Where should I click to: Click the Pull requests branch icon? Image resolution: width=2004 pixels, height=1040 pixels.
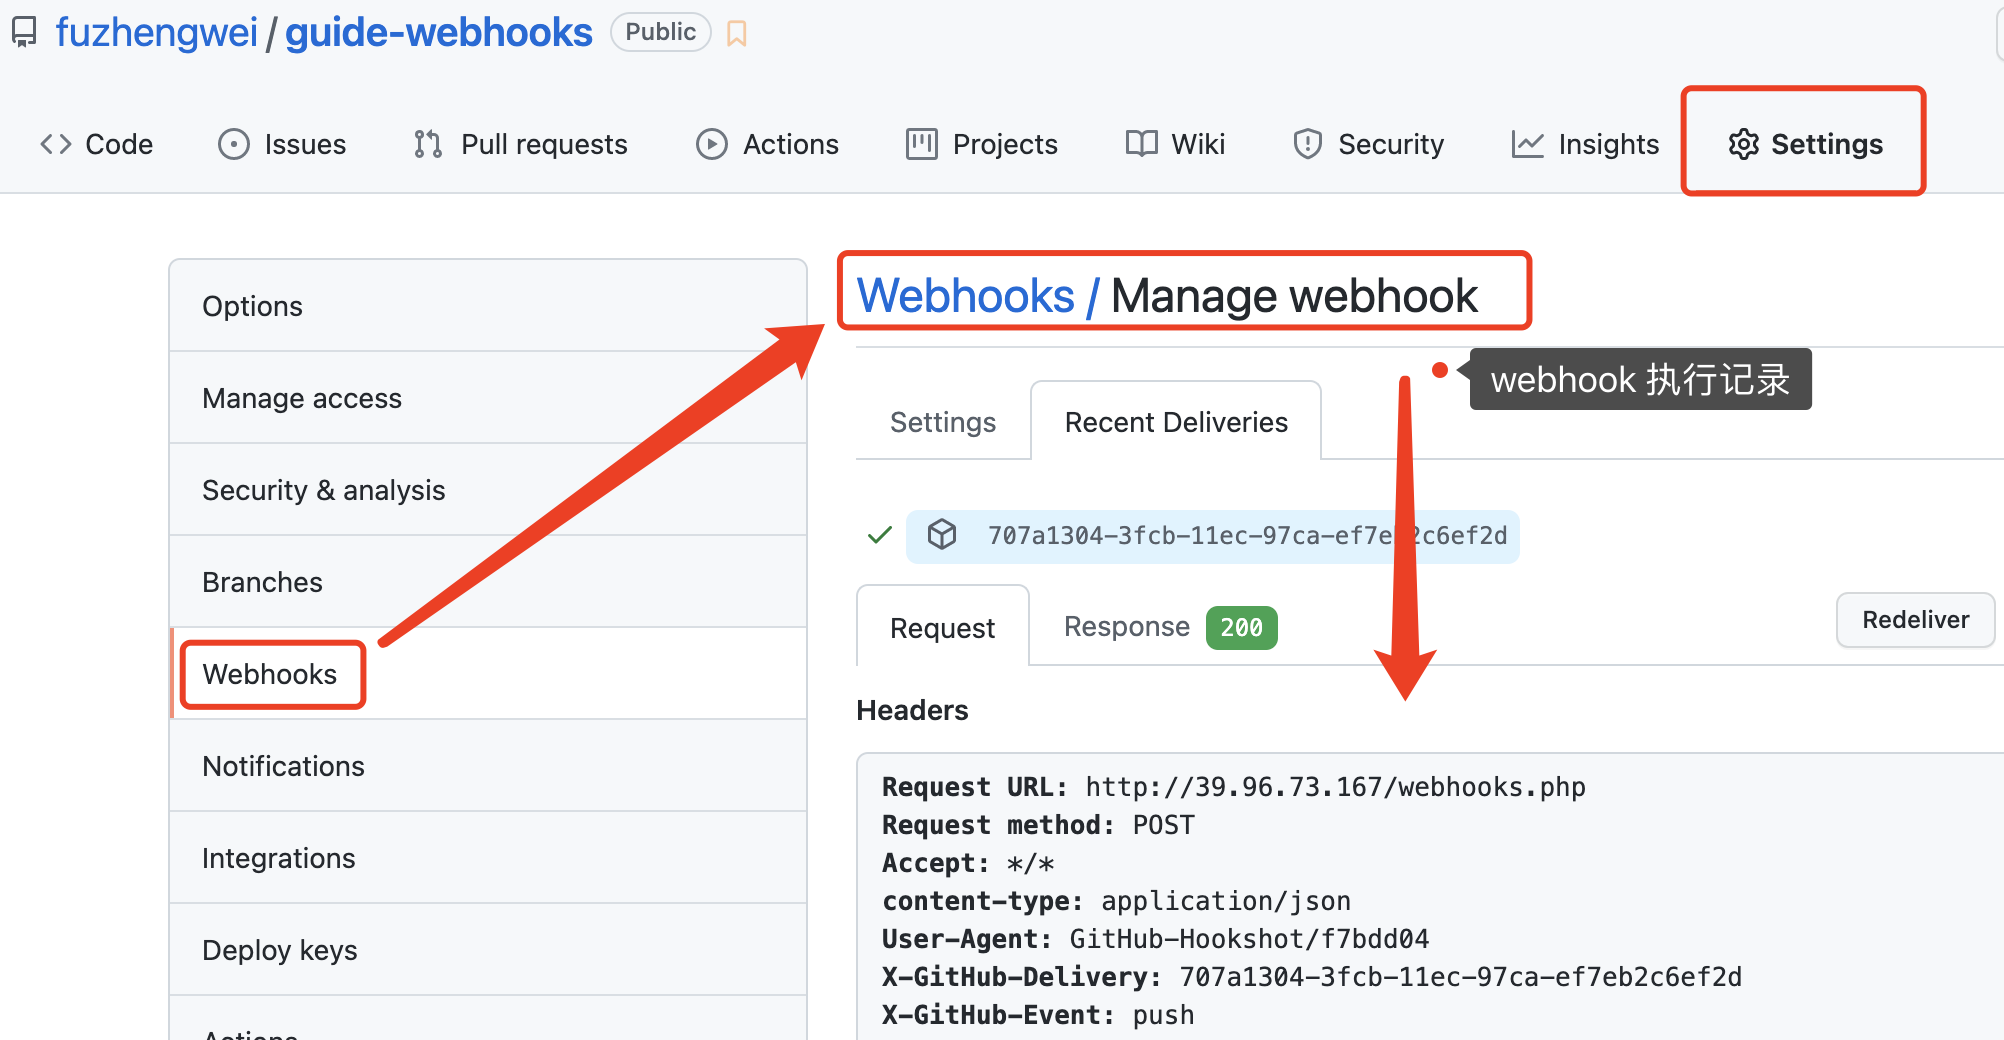coord(428,144)
